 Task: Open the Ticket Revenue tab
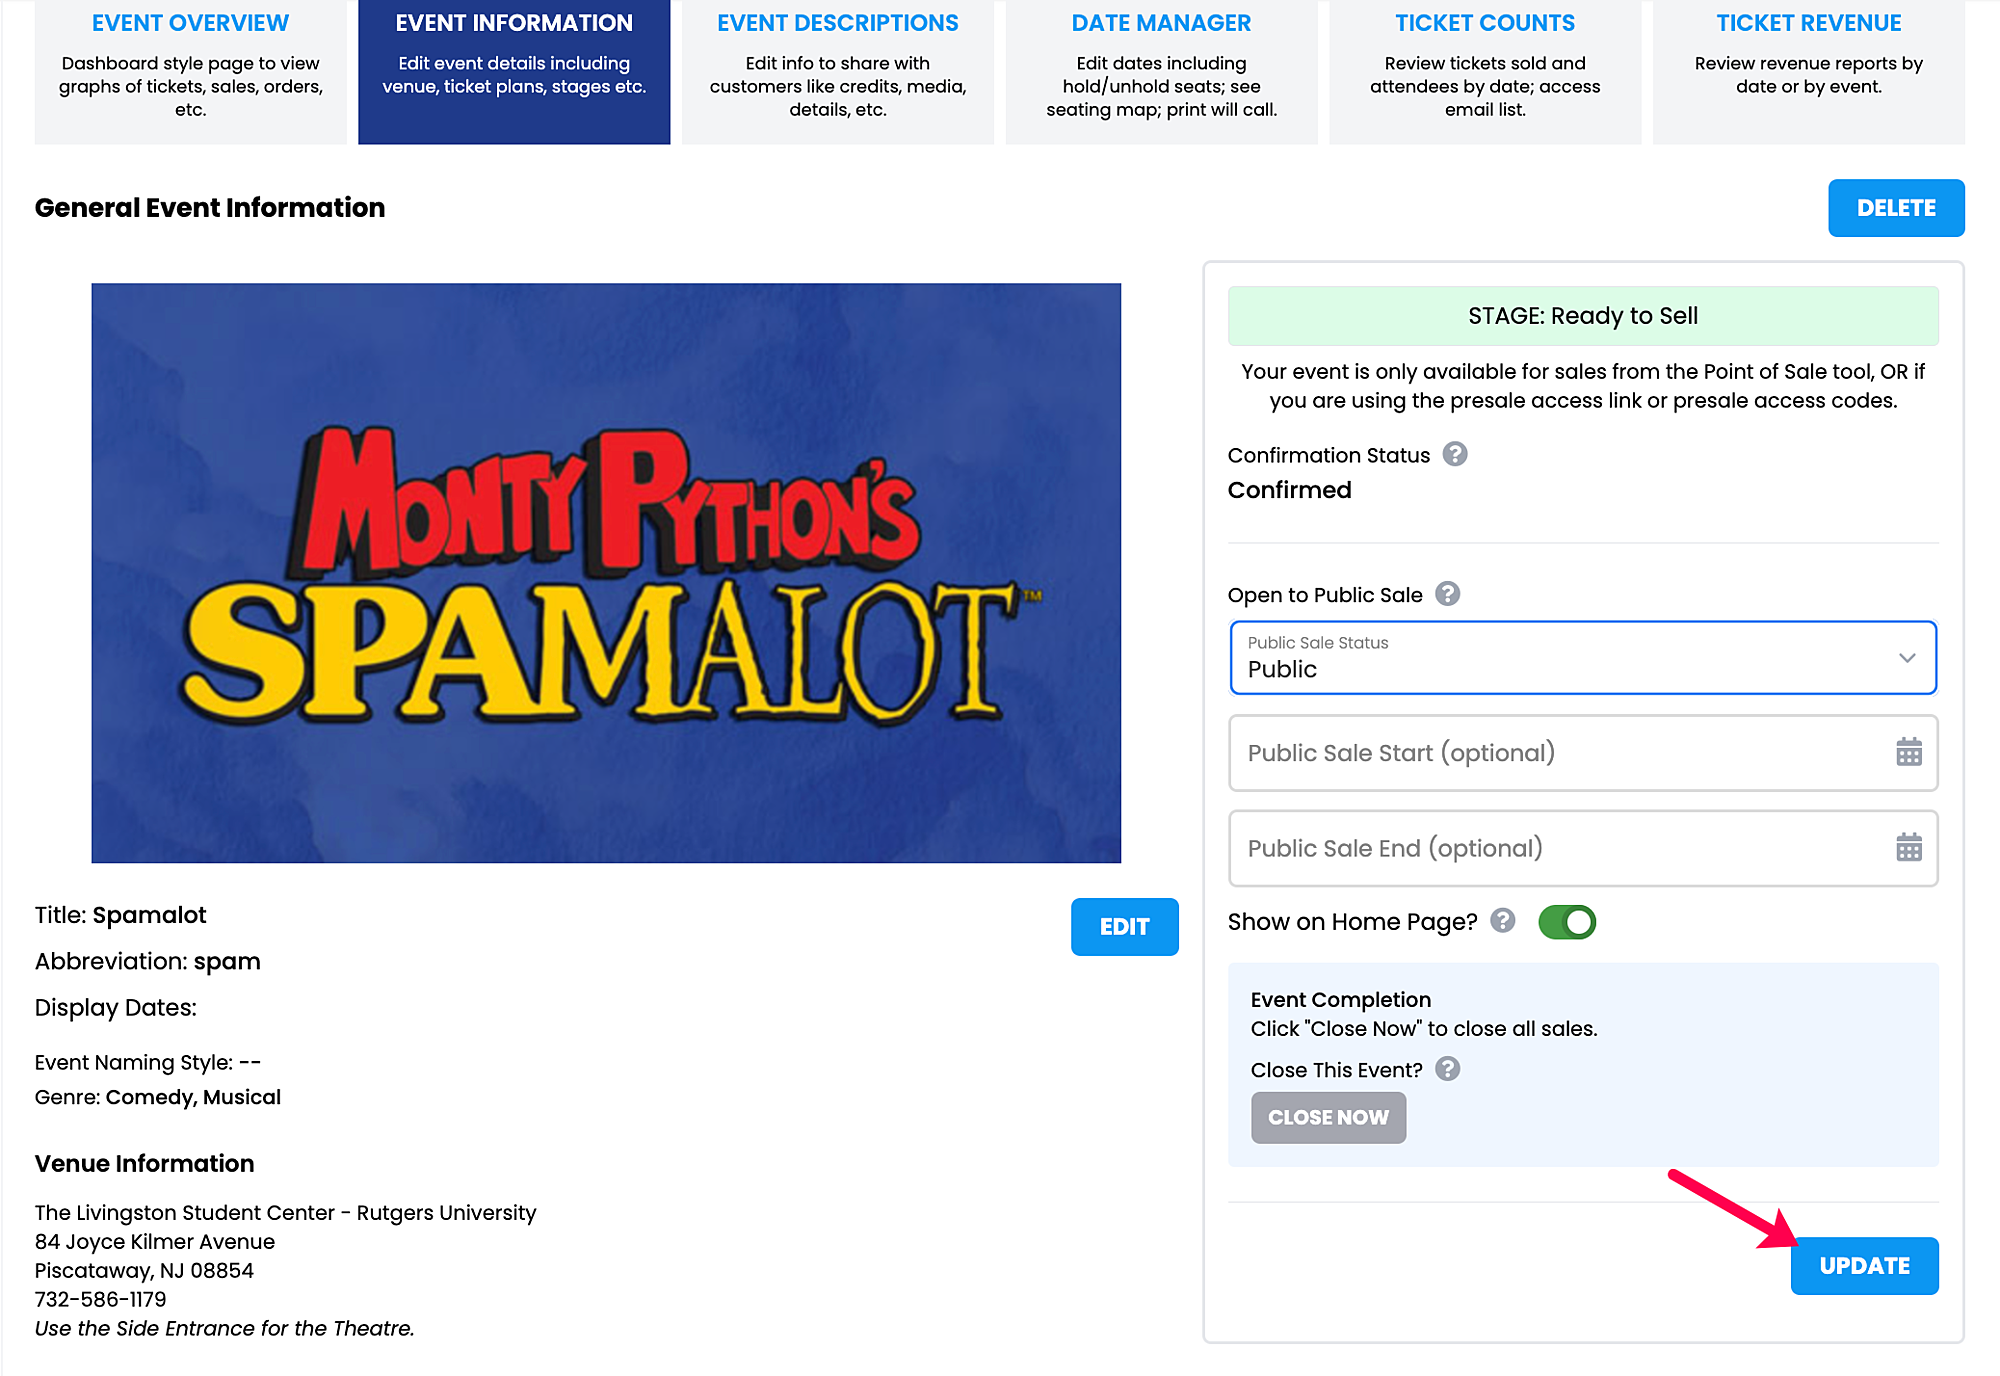point(1808,72)
